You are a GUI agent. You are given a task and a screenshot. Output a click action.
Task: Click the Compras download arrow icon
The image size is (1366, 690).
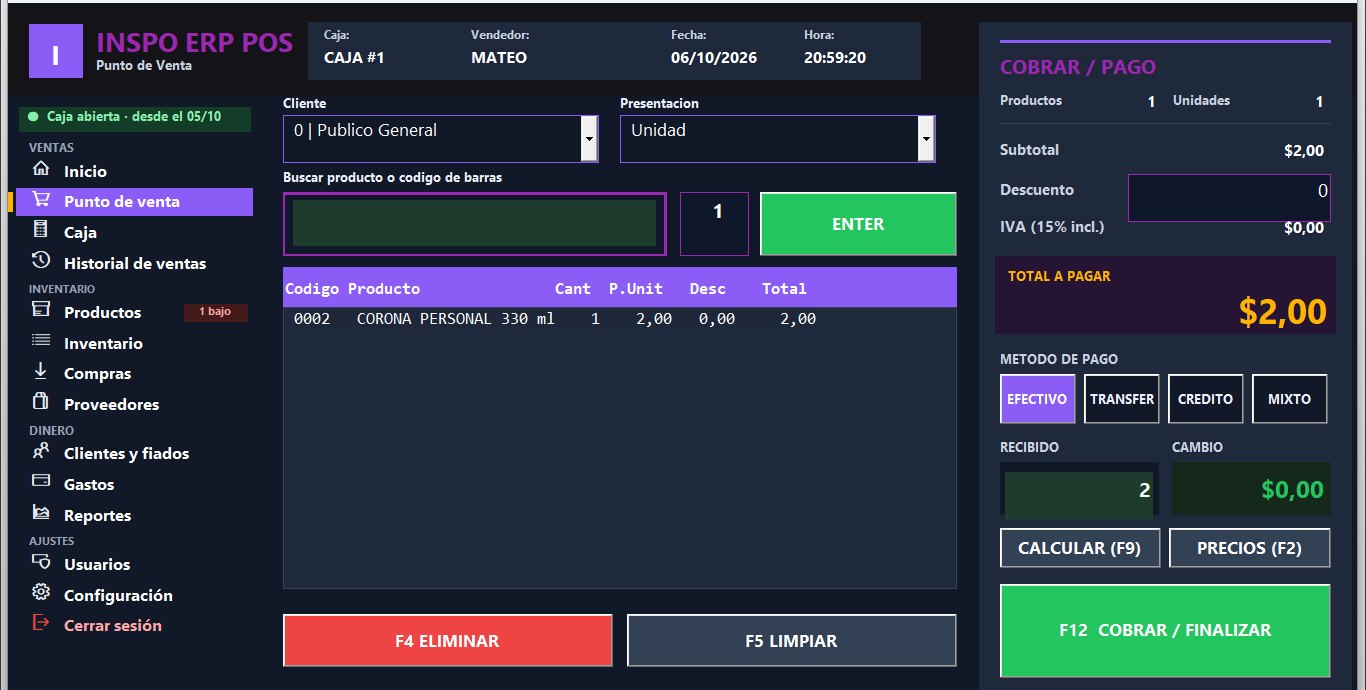coord(41,371)
